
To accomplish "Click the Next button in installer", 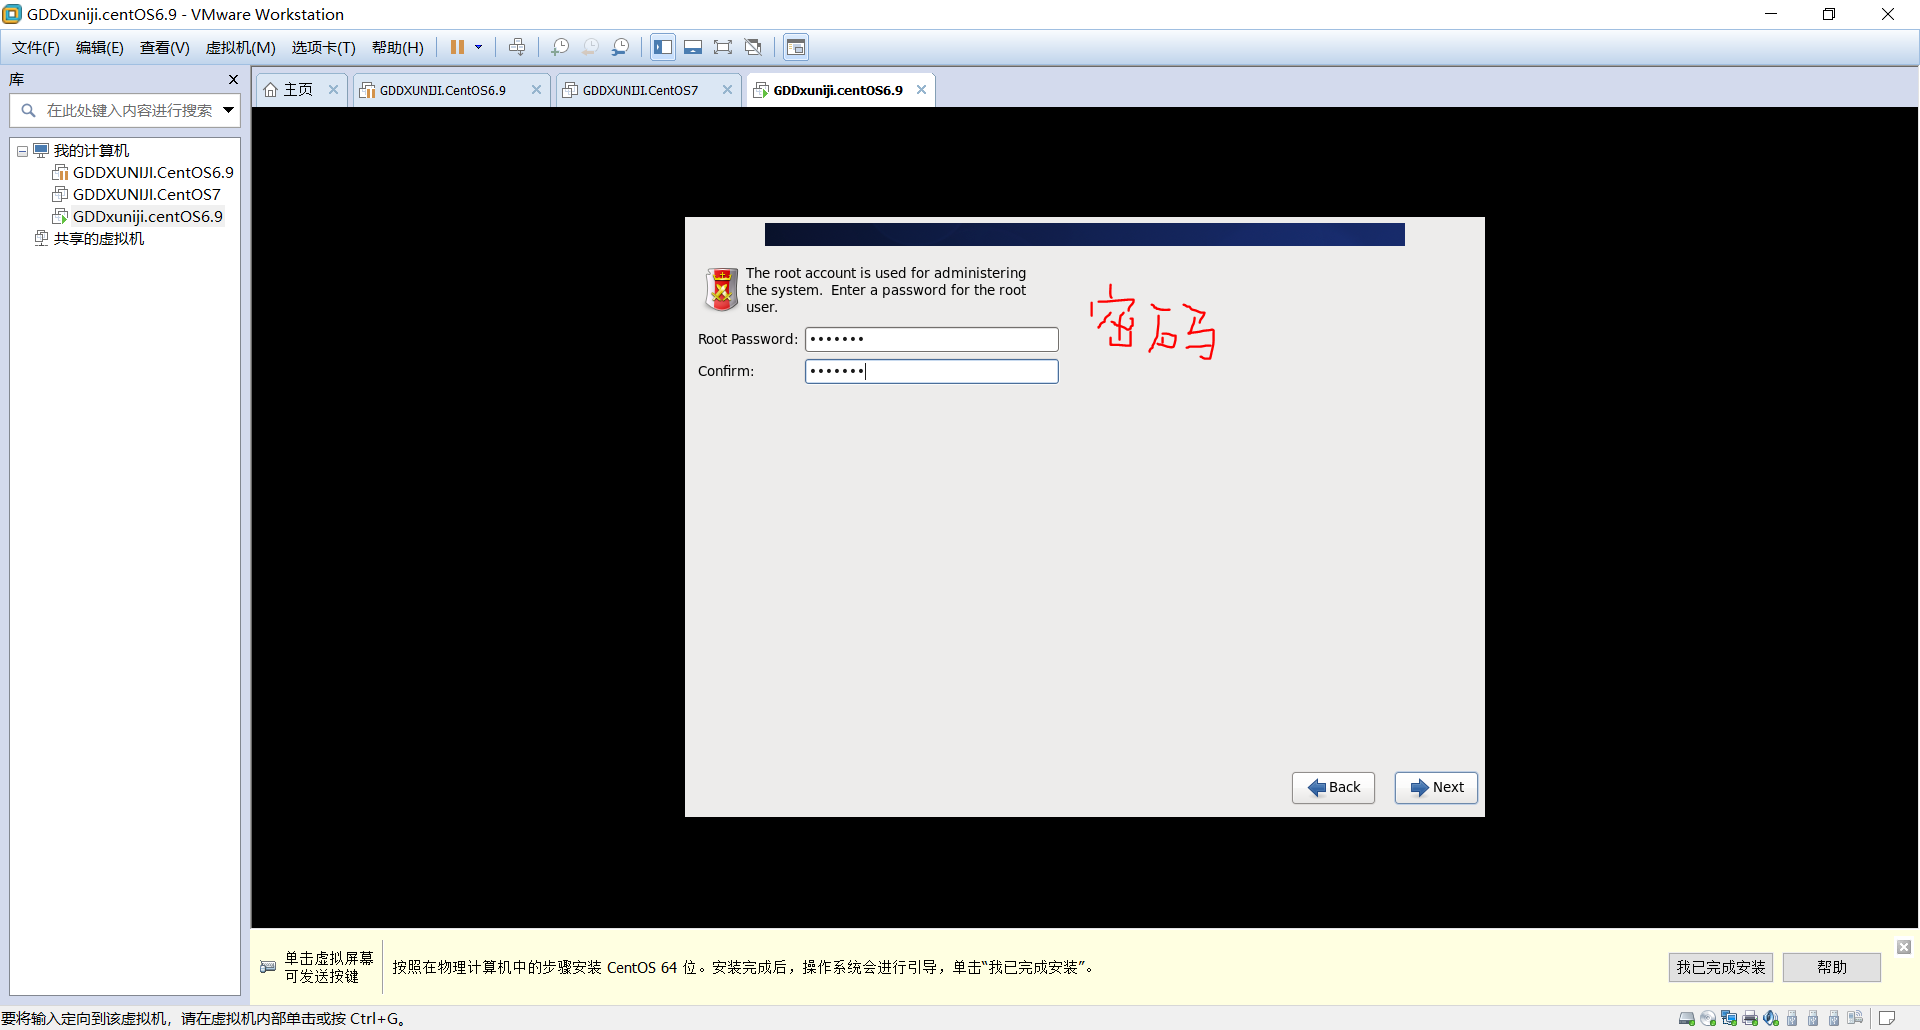I will (x=1436, y=788).
